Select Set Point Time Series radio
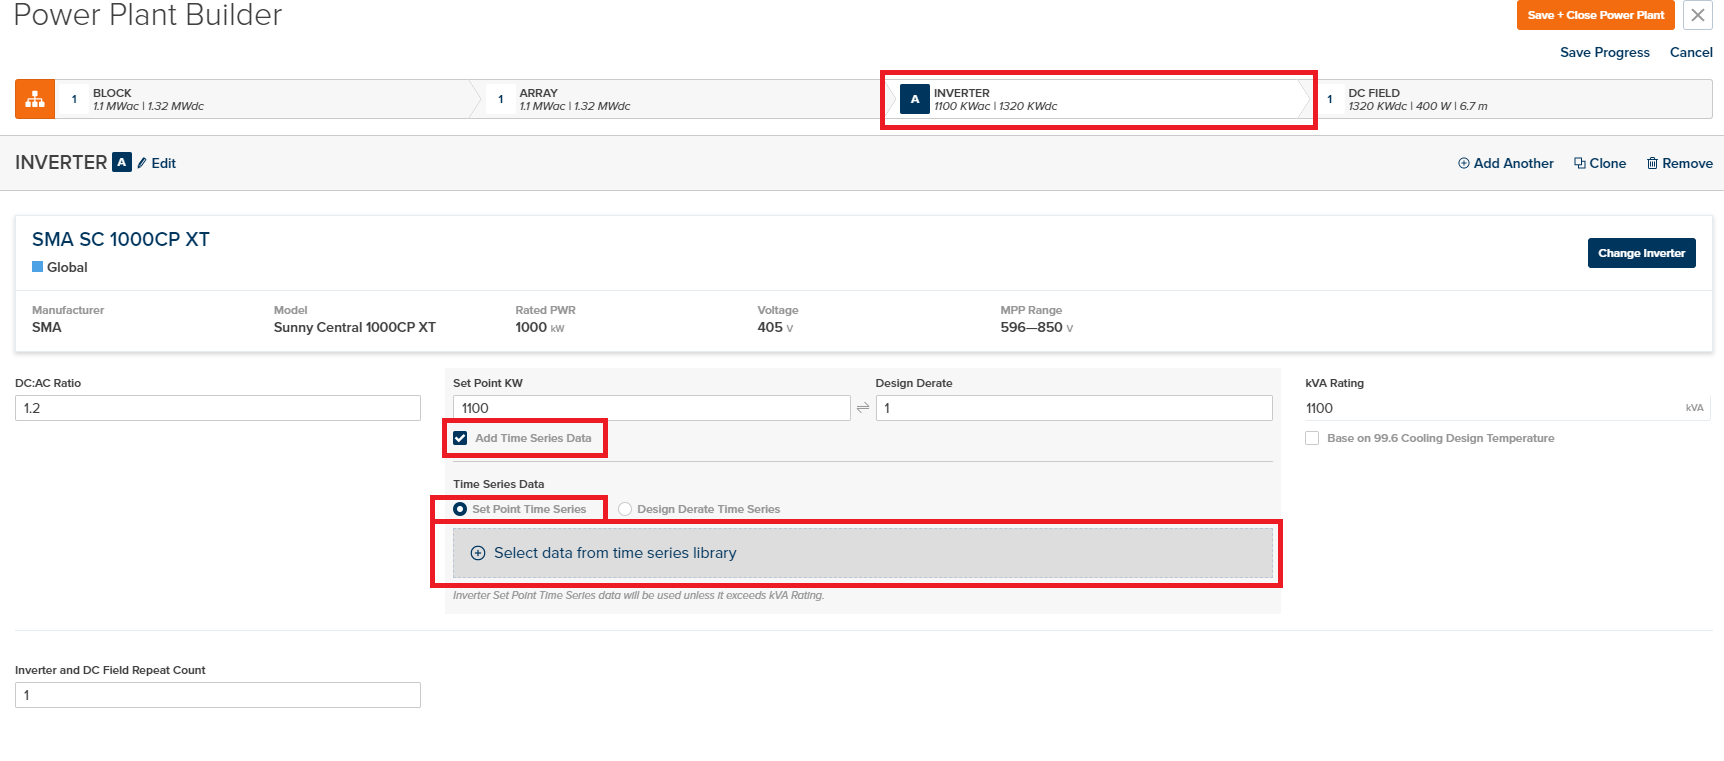The height and width of the screenshot is (761, 1724). click(460, 509)
